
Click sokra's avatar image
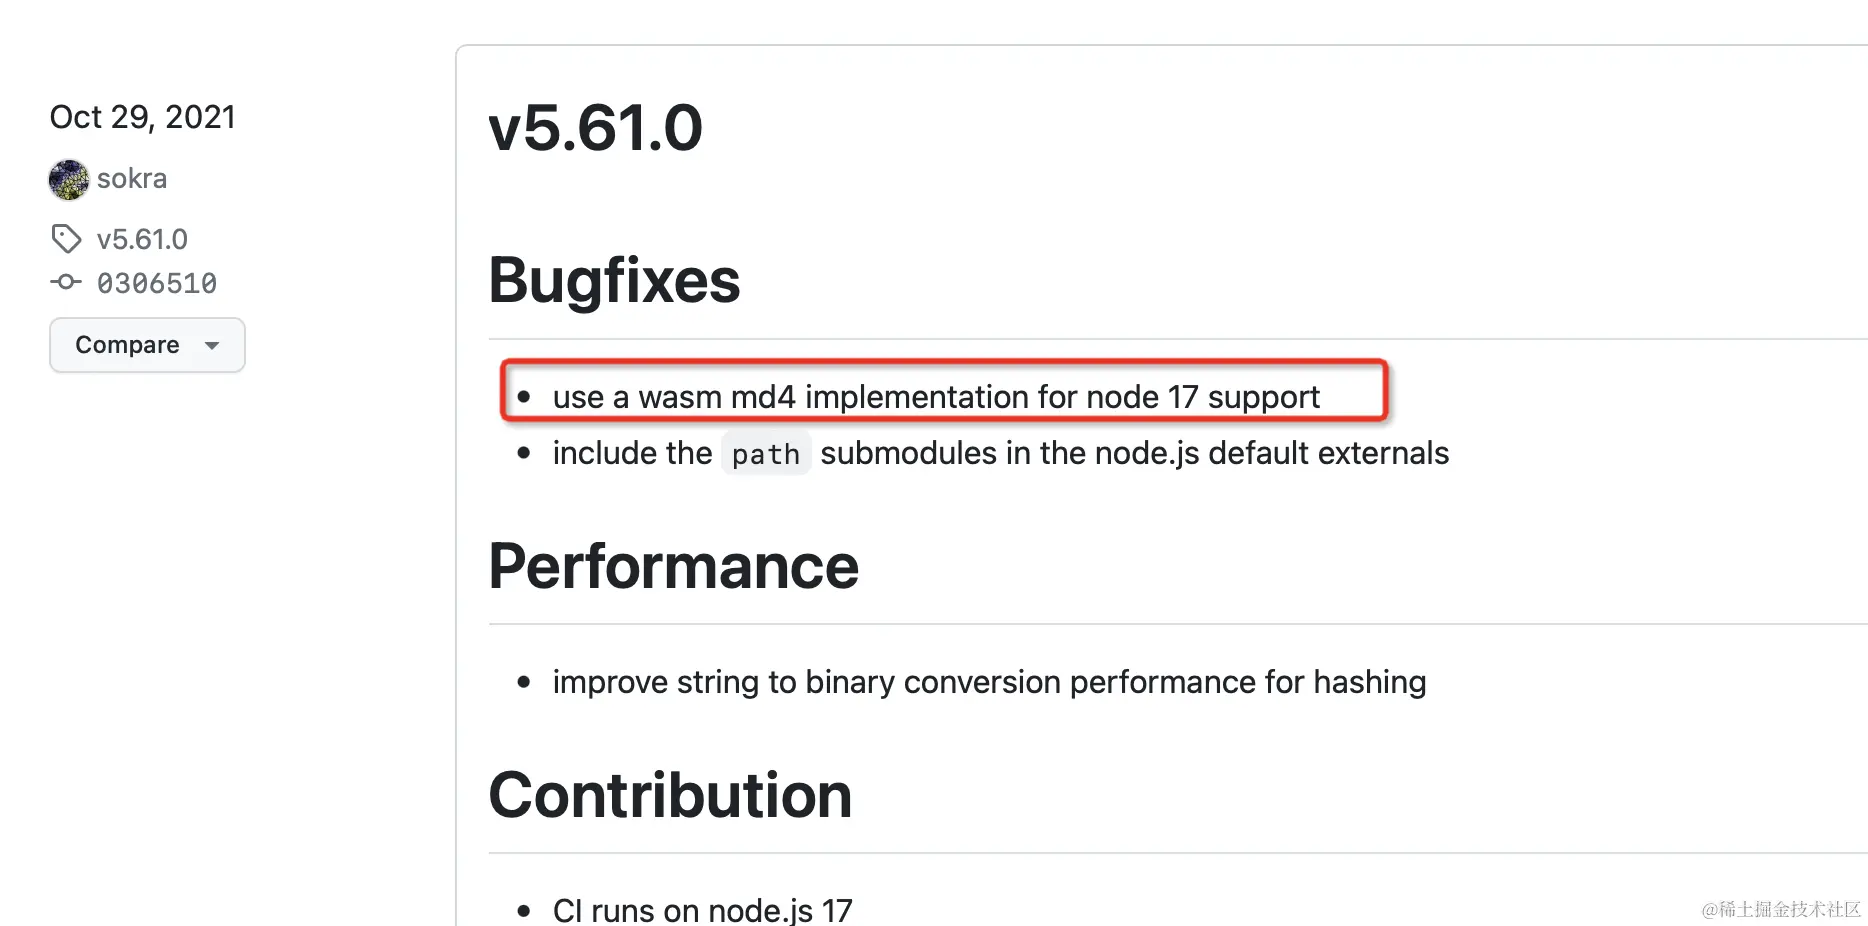[x=69, y=180]
